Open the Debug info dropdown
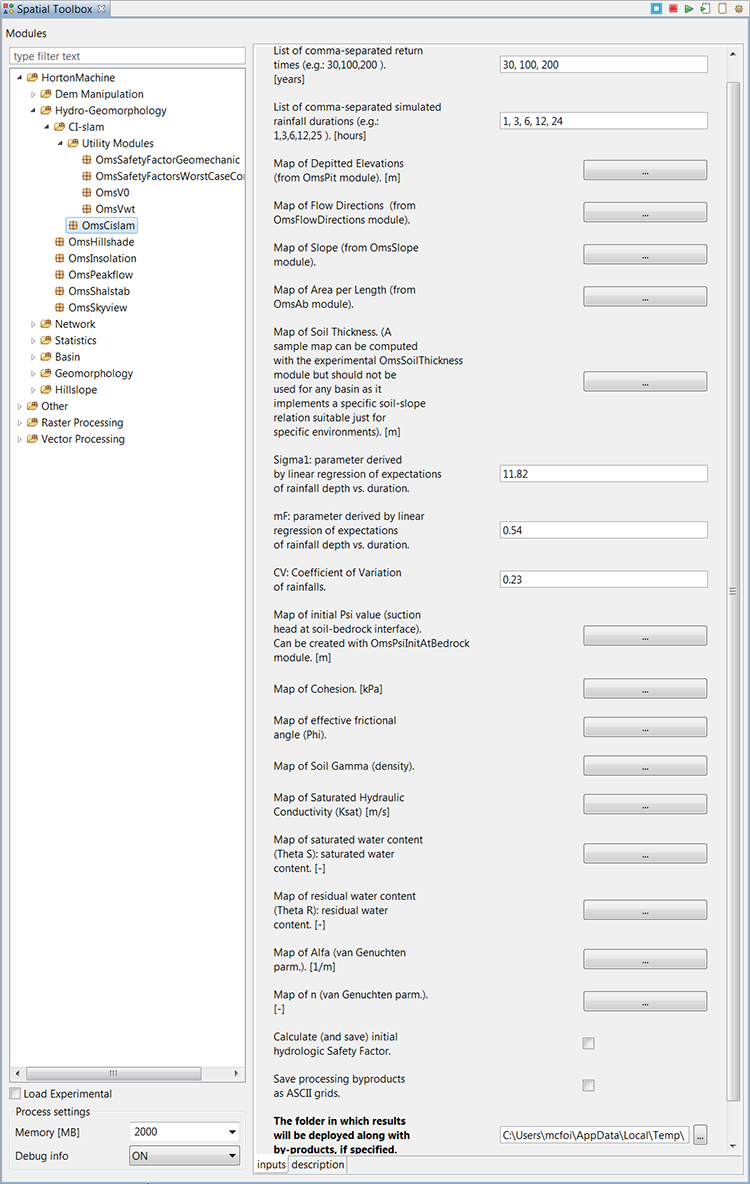This screenshot has width=750, height=1184. click(x=233, y=1157)
